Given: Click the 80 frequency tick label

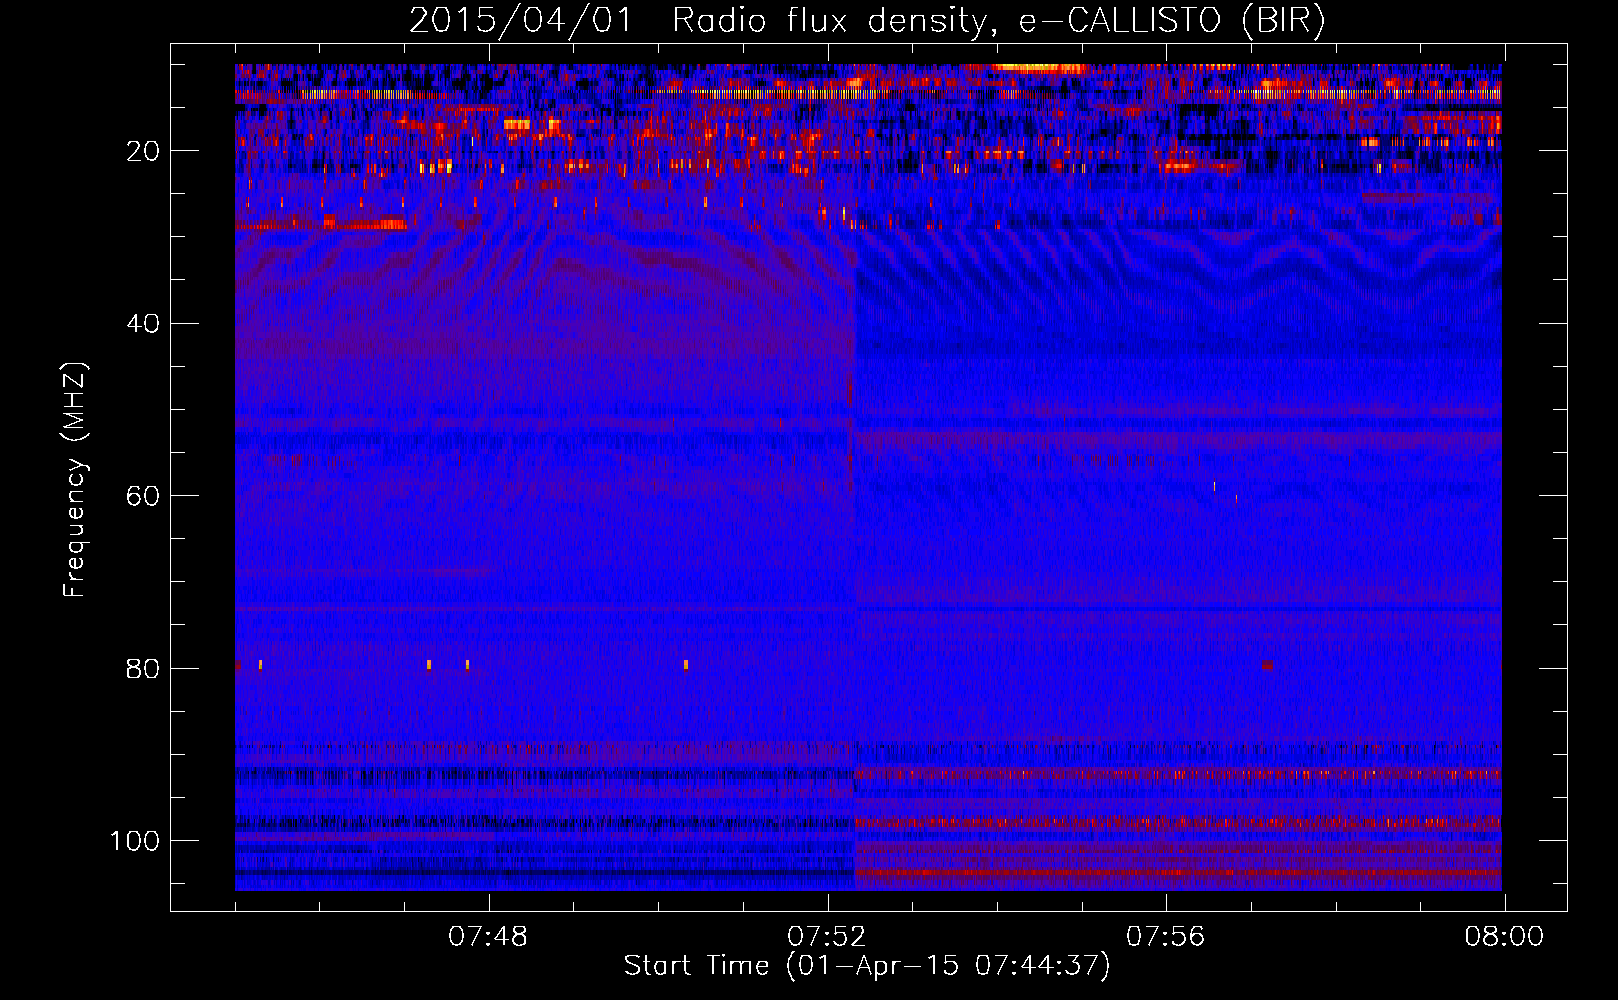Looking at the screenshot, I should point(143,668).
